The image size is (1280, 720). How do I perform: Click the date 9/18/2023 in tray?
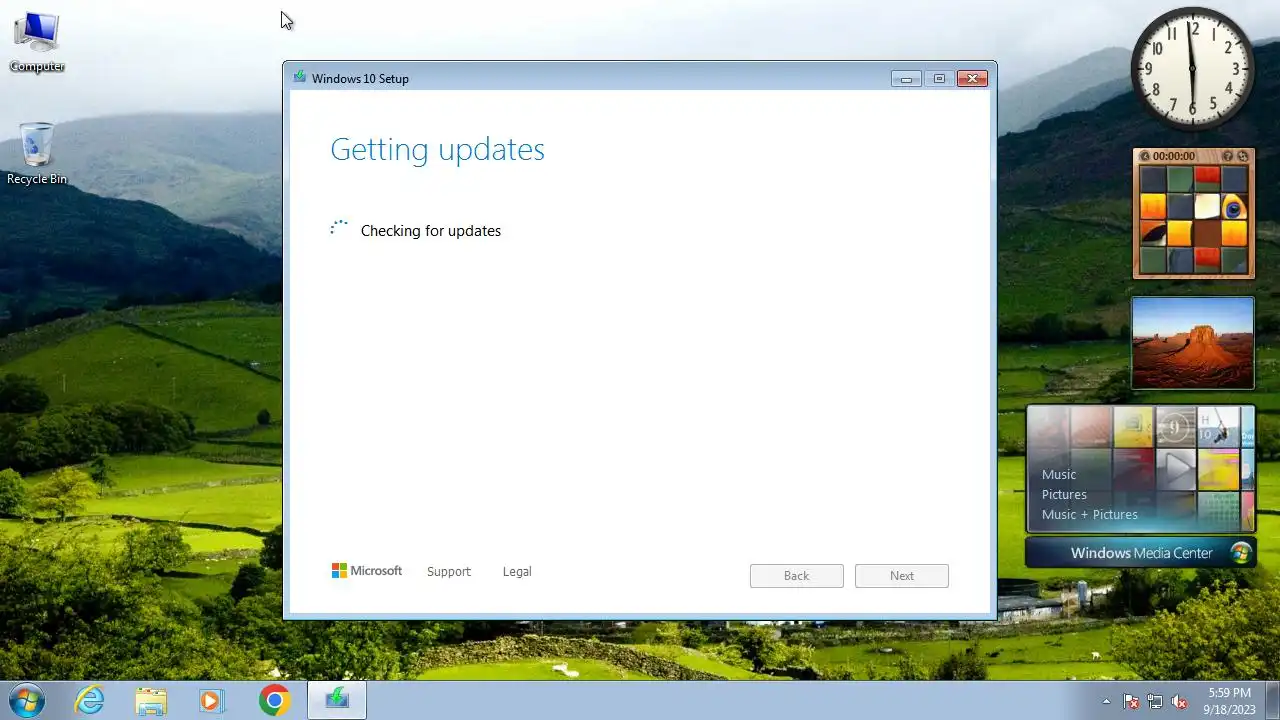1229,709
